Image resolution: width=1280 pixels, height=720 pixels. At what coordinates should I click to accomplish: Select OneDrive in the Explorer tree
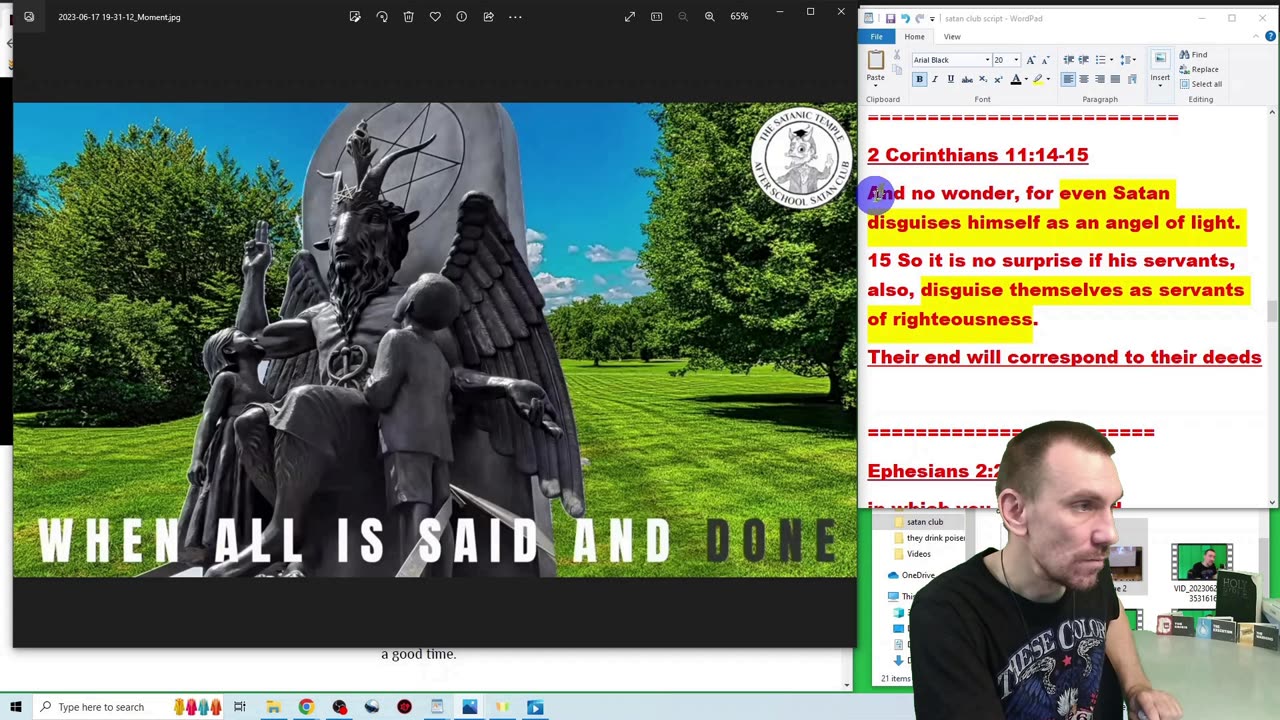coord(916,575)
